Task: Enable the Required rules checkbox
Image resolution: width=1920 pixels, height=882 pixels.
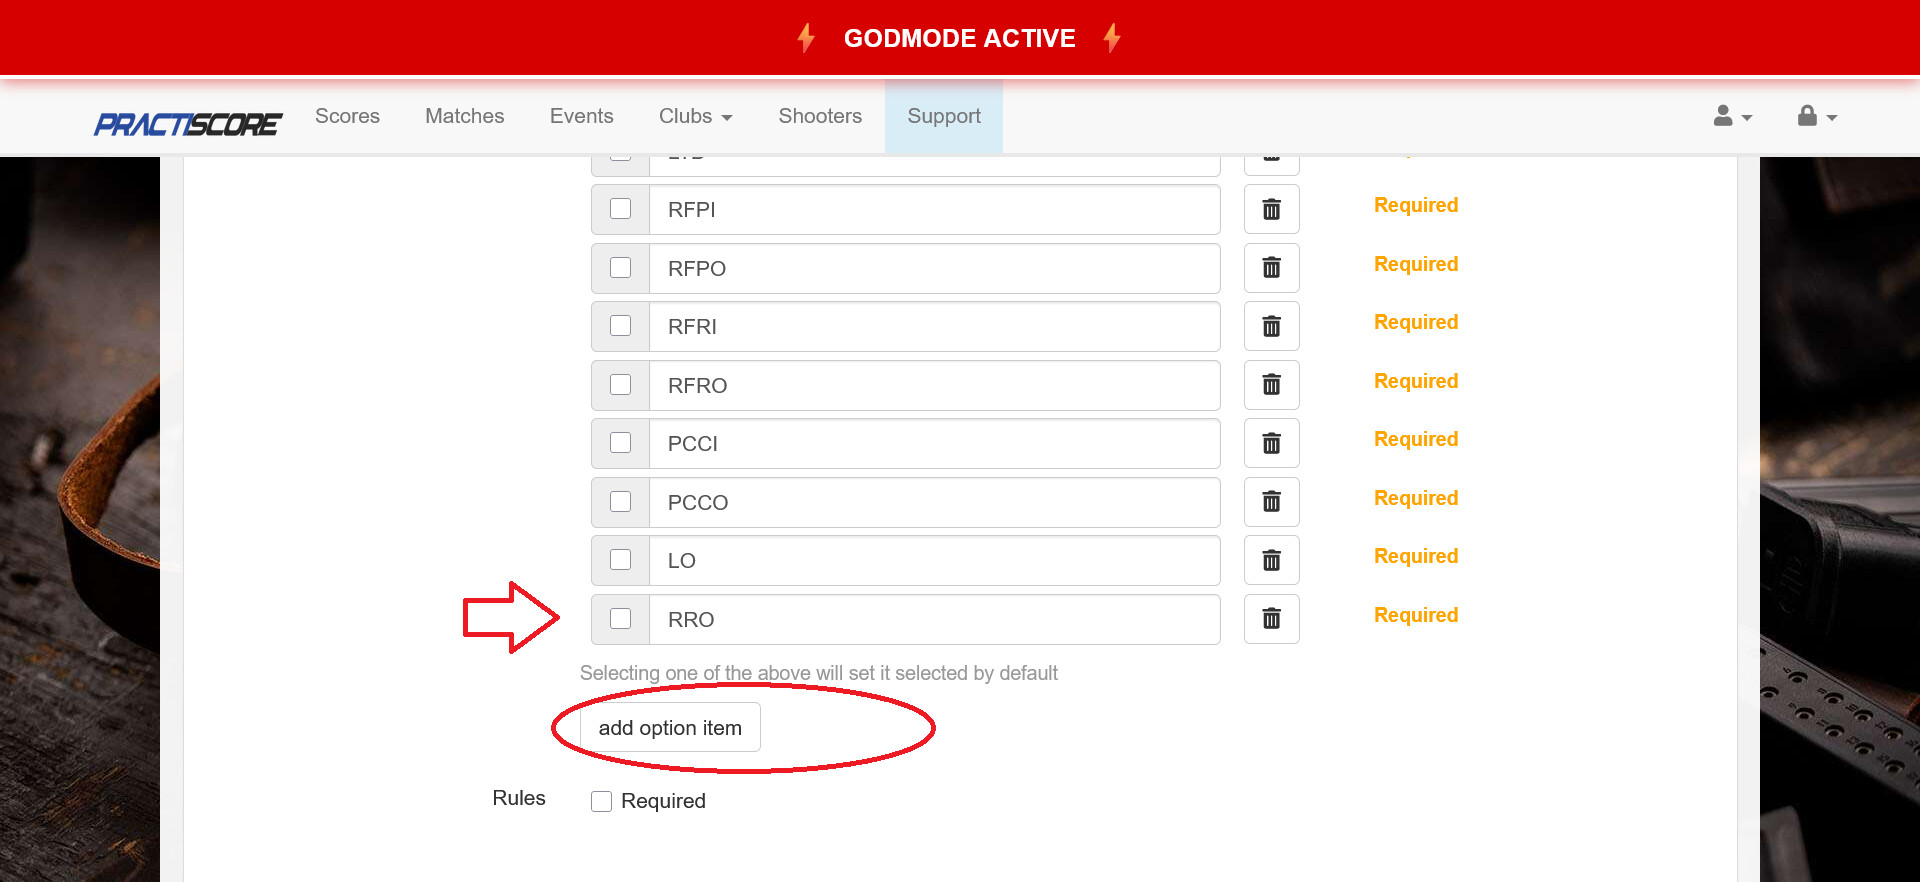Action: pyautogui.click(x=601, y=801)
